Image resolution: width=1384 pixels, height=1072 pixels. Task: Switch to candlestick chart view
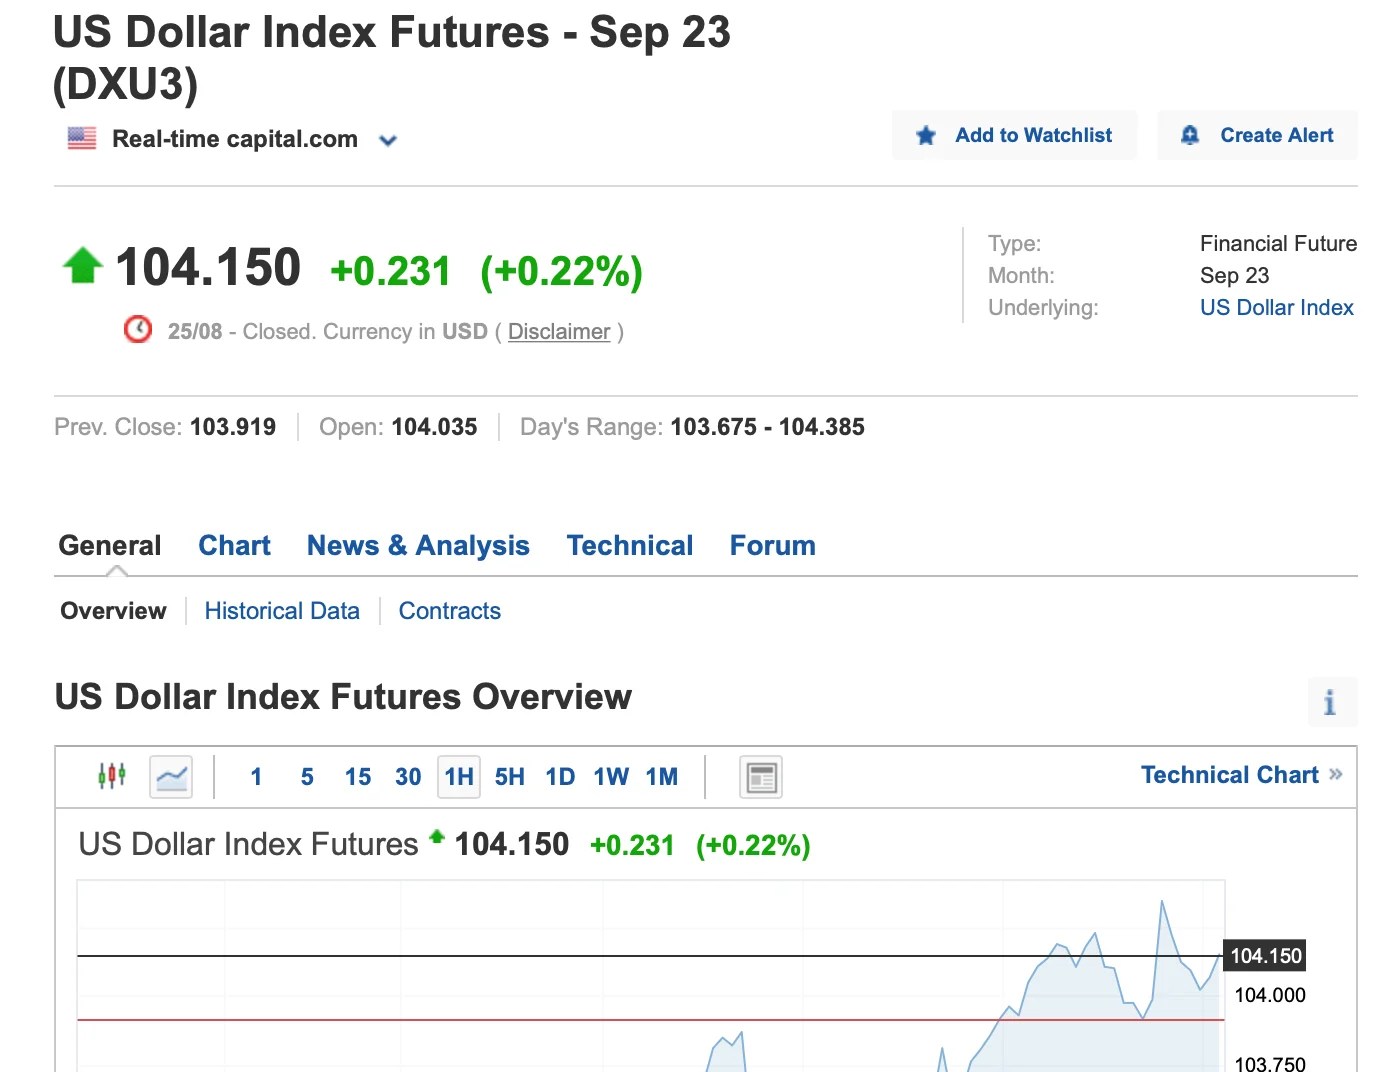tap(111, 776)
